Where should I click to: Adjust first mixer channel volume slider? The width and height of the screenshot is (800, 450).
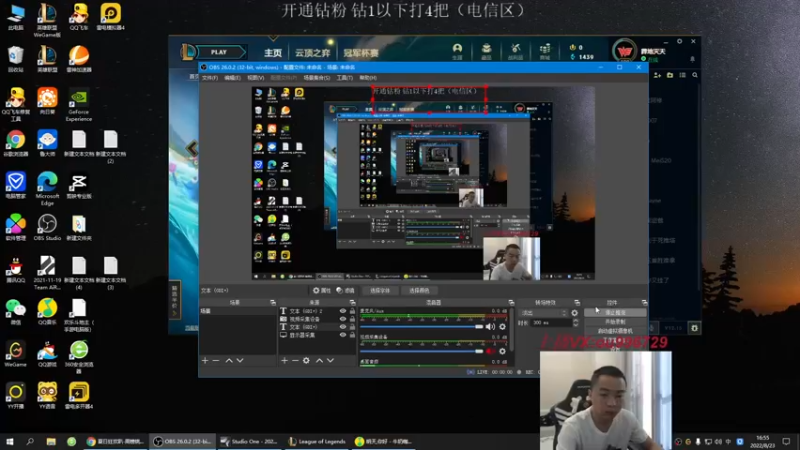pyautogui.click(x=421, y=327)
